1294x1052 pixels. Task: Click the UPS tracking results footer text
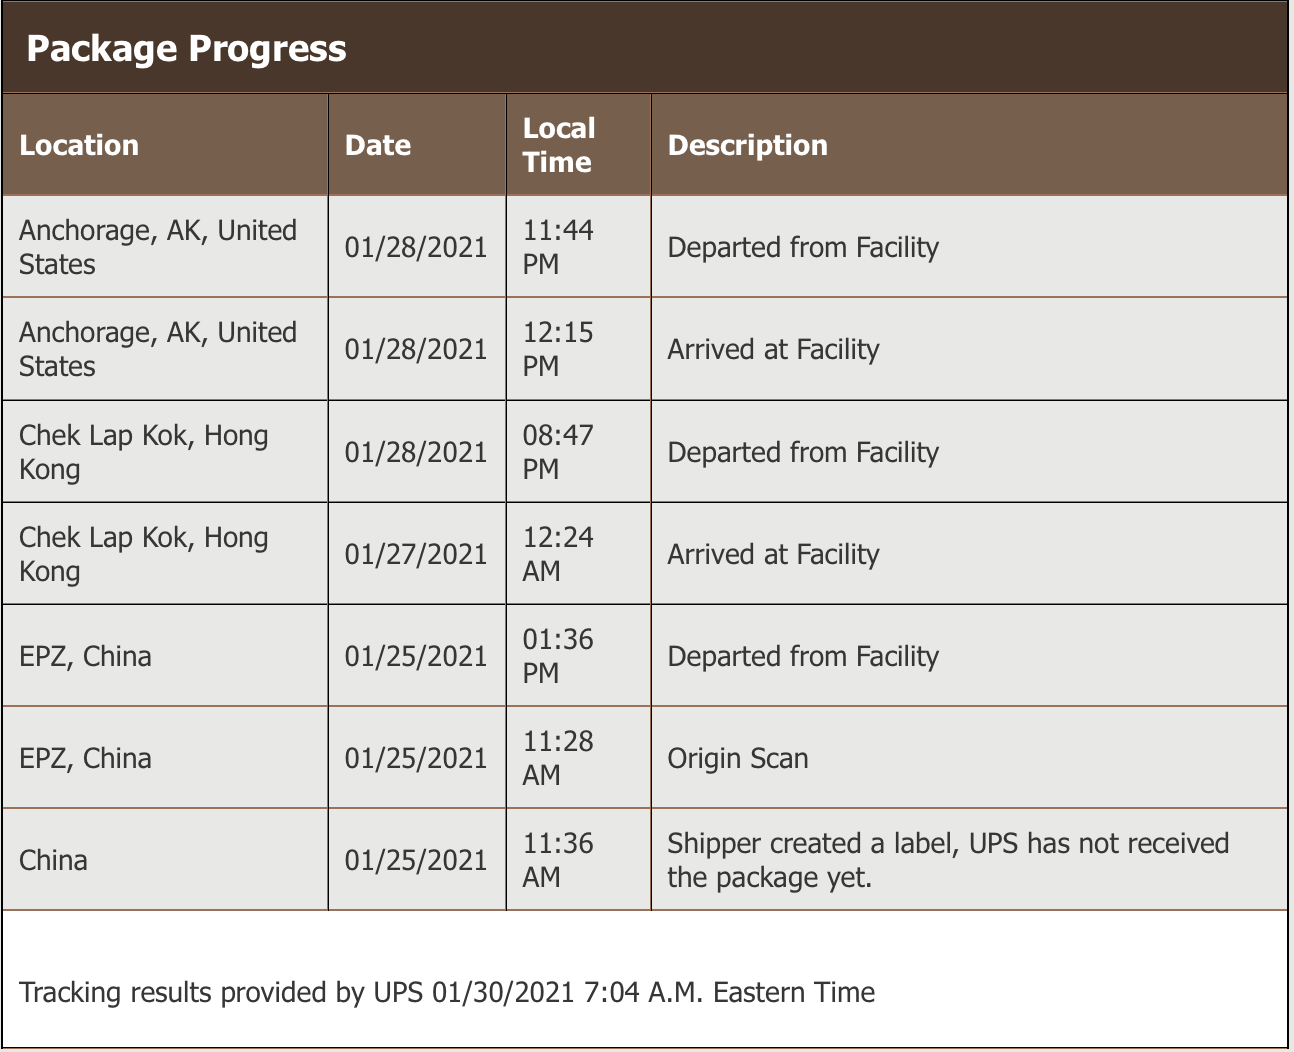tap(447, 993)
